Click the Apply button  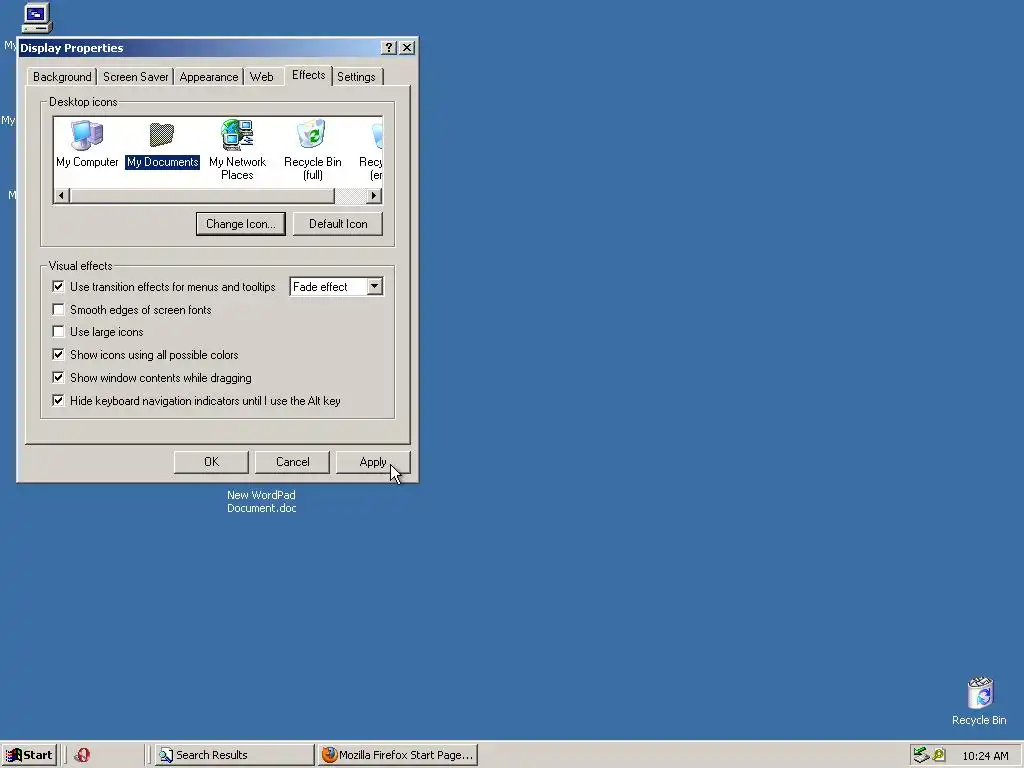(373, 462)
